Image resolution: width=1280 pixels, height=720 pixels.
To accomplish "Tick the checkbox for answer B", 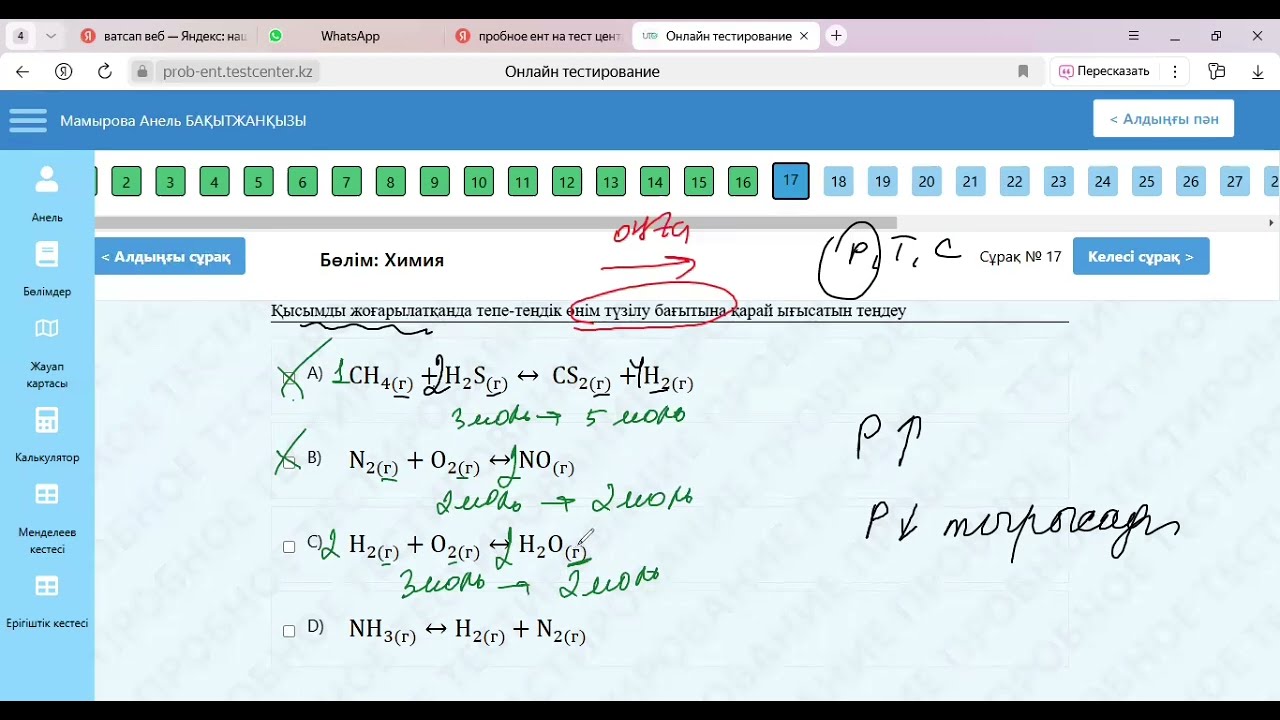I will [x=289, y=462].
